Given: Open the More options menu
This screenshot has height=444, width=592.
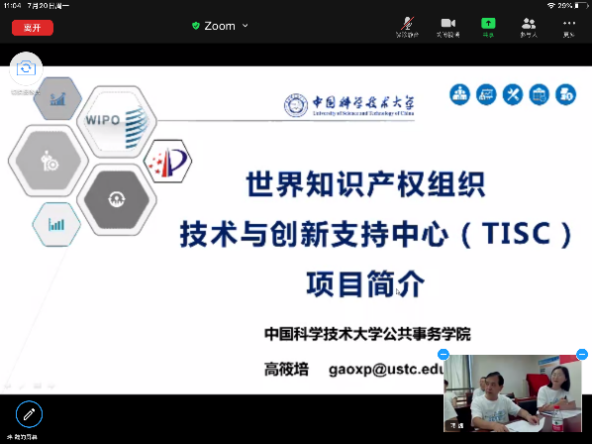Looking at the screenshot, I should (569, 27).
